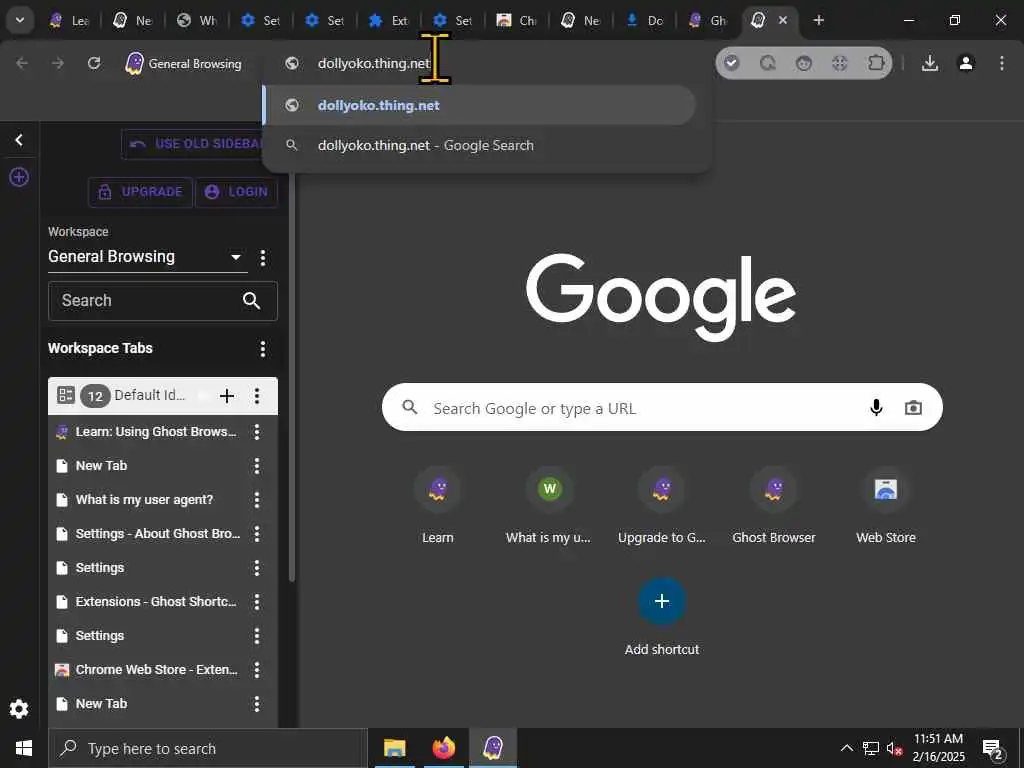Click the sidebar search magnifier icon
Screen dimensions: 1024x768
coord(251,300)
